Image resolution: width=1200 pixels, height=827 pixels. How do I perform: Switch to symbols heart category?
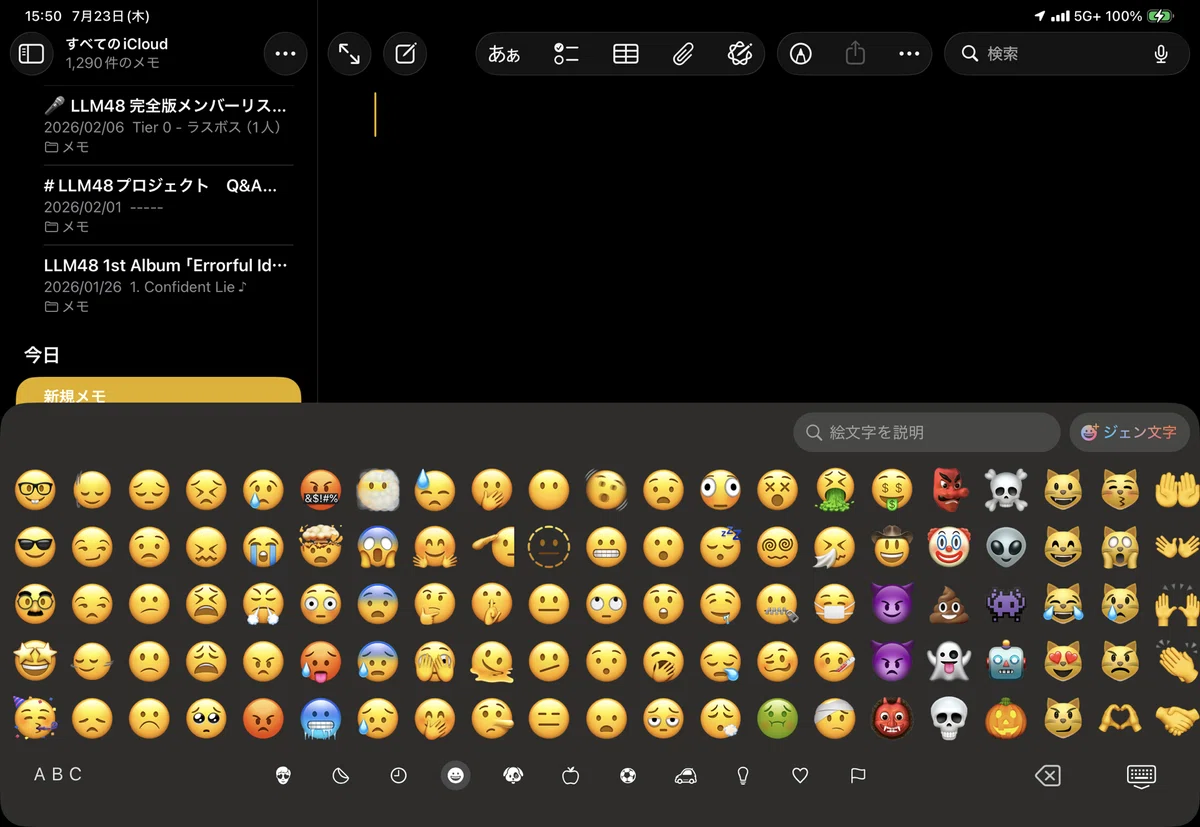799,775
